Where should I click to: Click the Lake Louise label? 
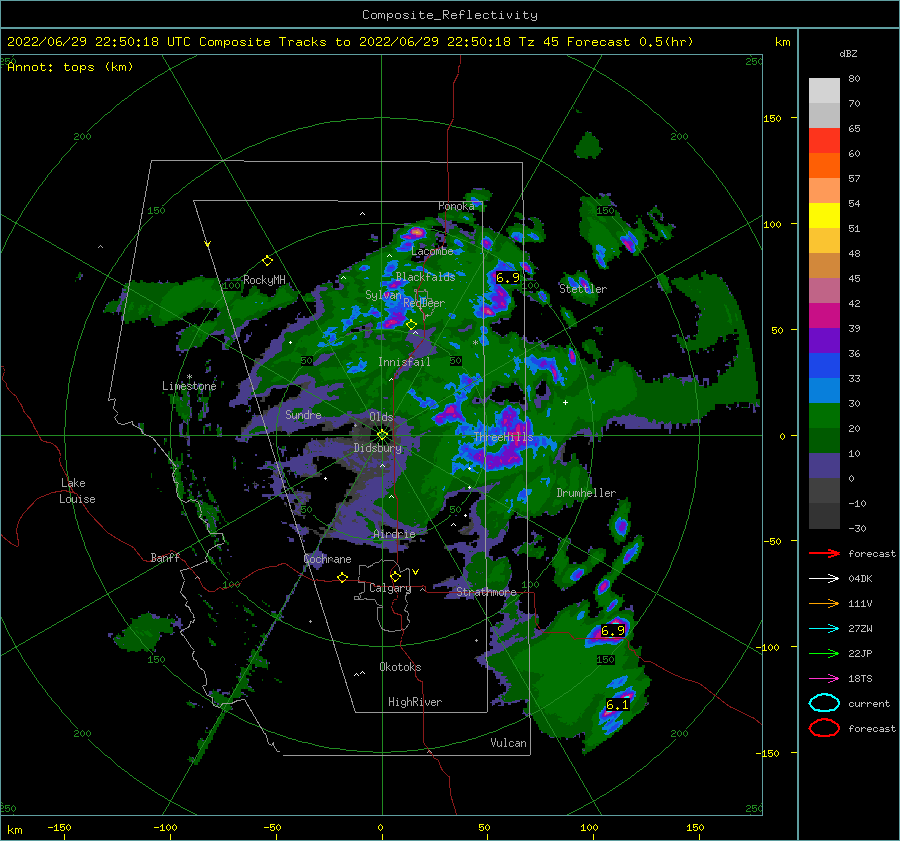coord(77,491)
